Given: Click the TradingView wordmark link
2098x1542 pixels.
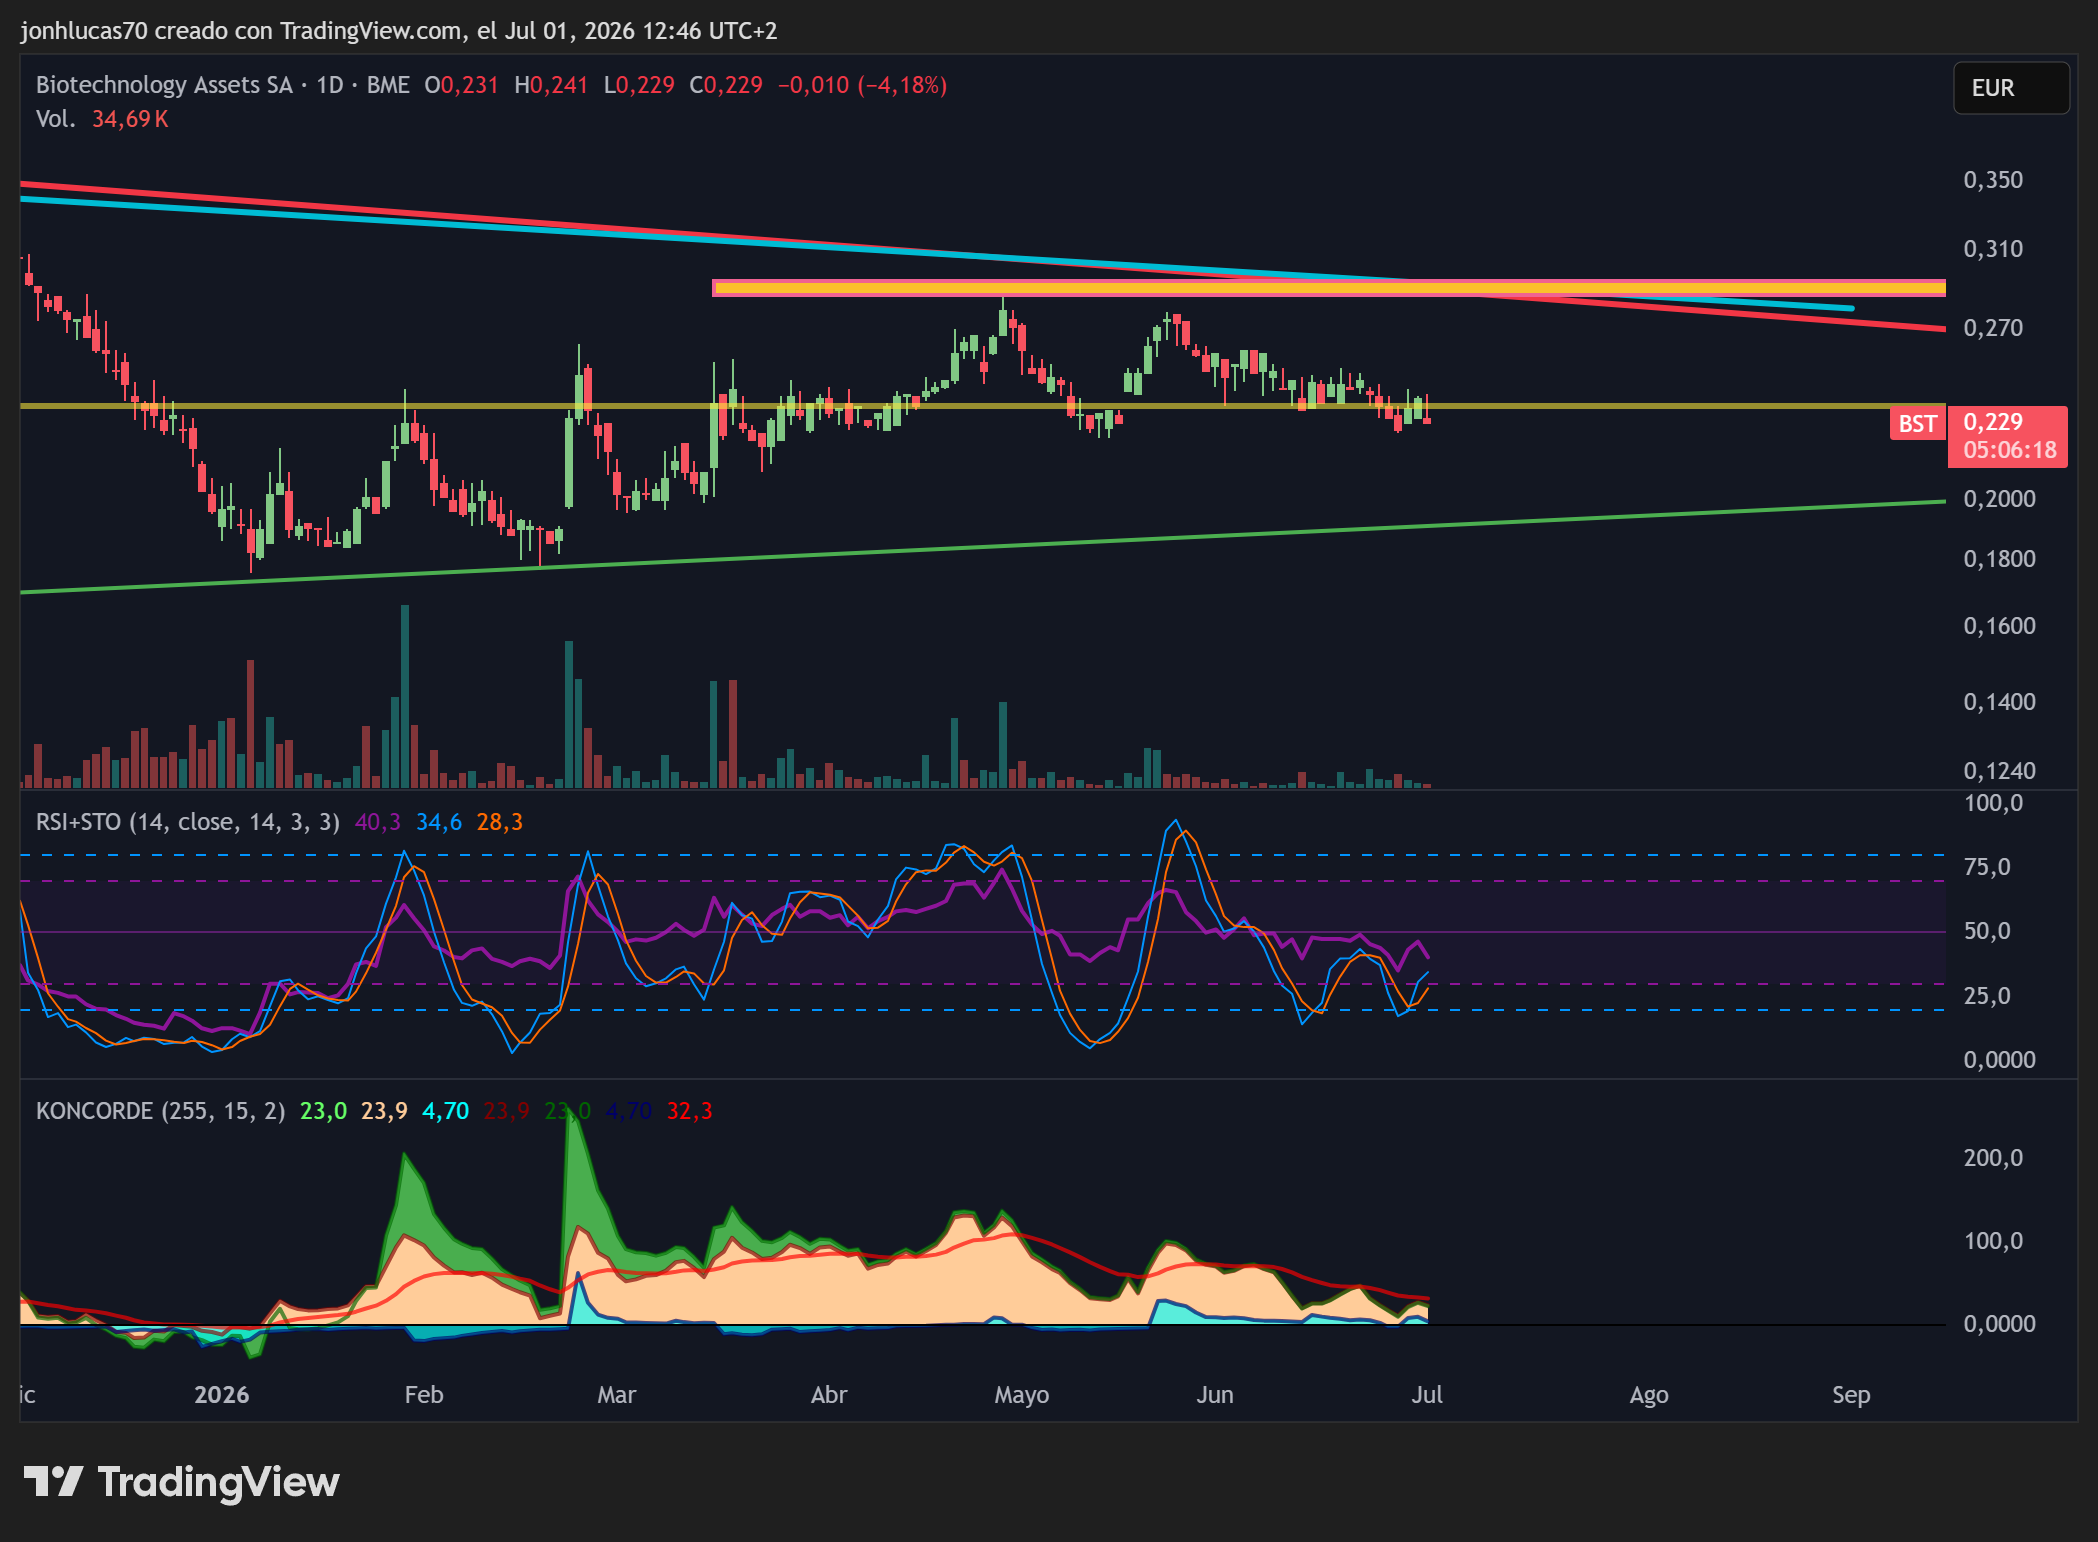Looking at the screenshot, I should (x=218, y=1482).
